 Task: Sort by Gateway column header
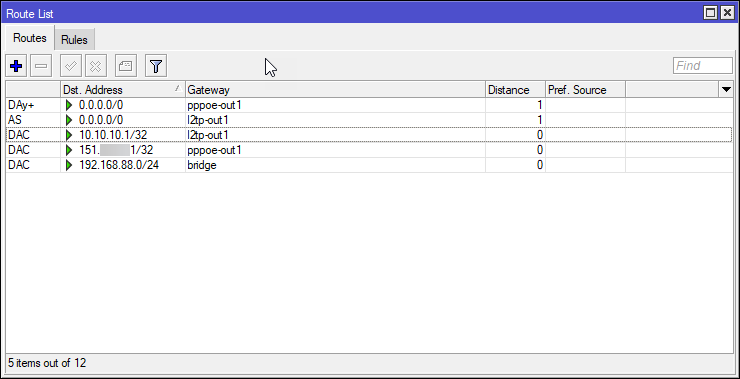(335, 90)
